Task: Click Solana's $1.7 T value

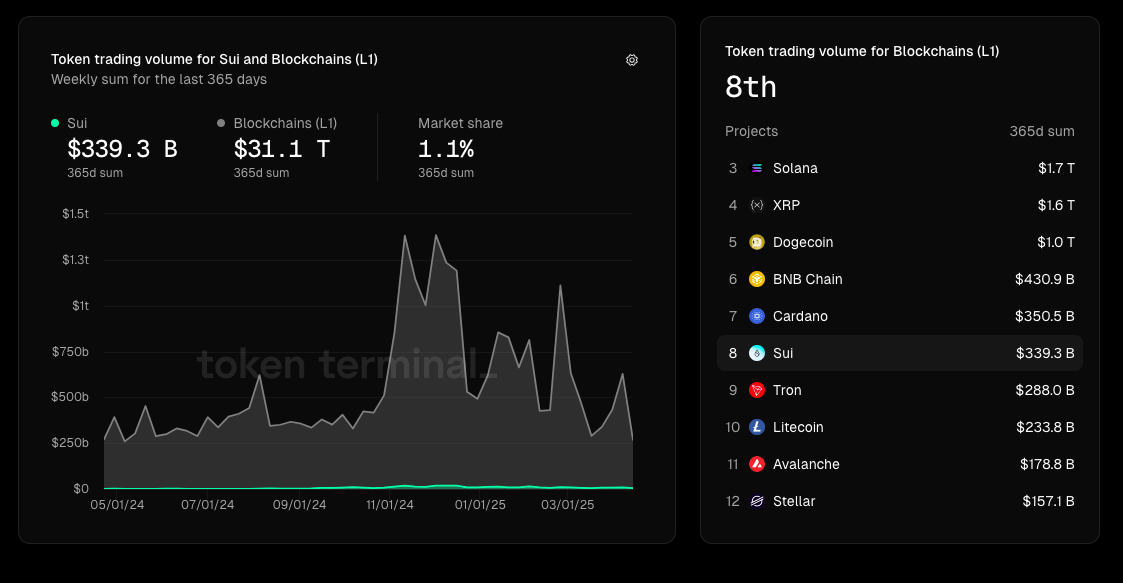Action: pos(1056,168)
